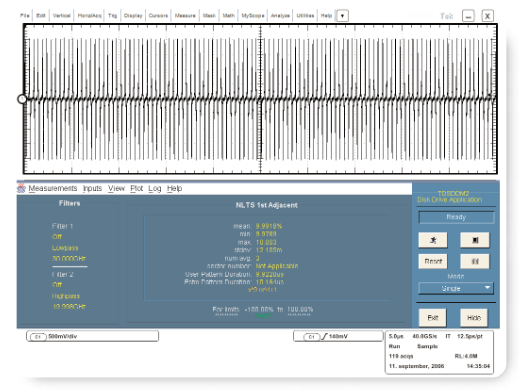Open the Utilities menu
519x390 pixels.
click(305, 16)
